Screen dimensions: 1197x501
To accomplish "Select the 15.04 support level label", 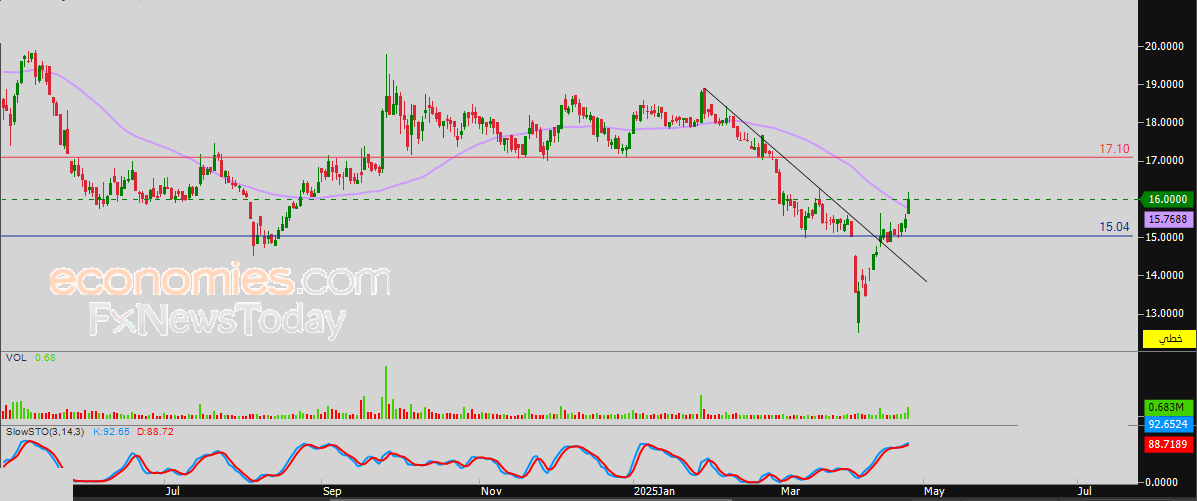I will (x=1115, y=226).
